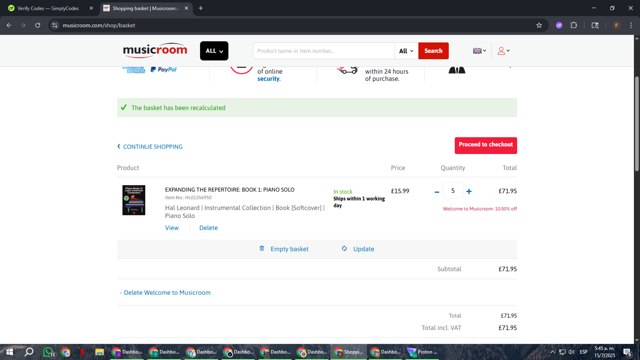Click CONTINUE SHOPPING link
Viewport: 640px width, 360px height.
point(150,147)
